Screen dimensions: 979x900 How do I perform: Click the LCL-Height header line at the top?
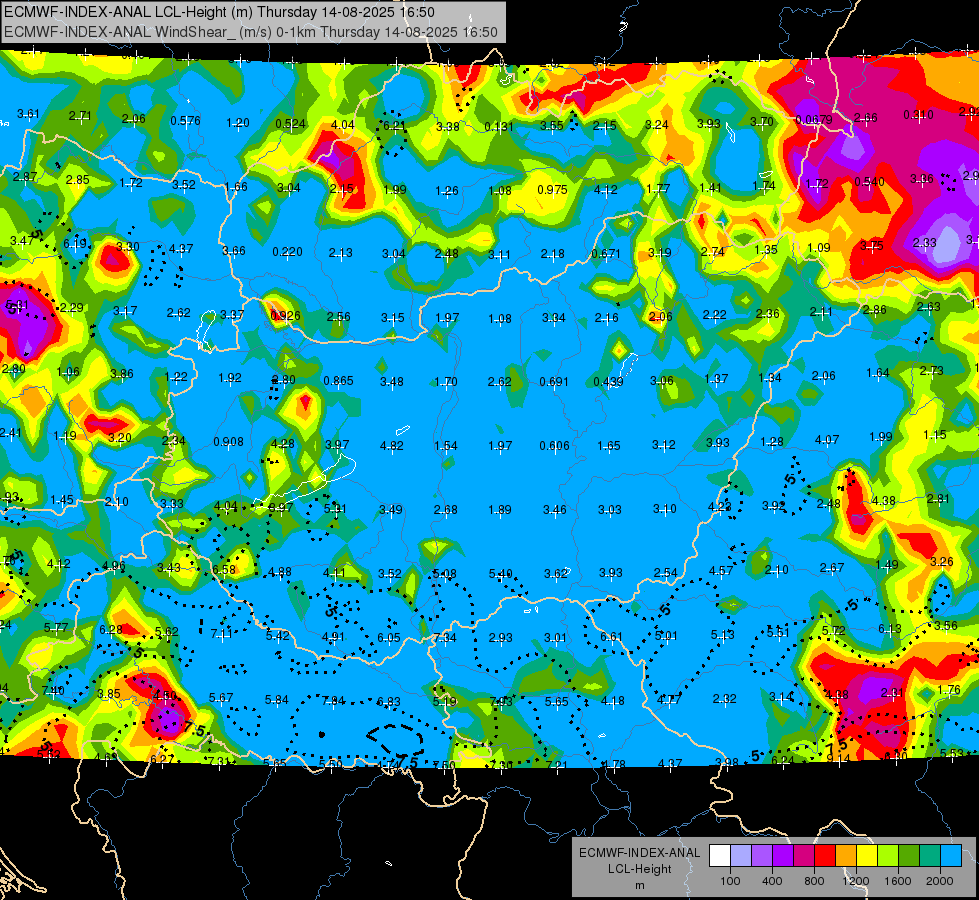tap(220, 12)
